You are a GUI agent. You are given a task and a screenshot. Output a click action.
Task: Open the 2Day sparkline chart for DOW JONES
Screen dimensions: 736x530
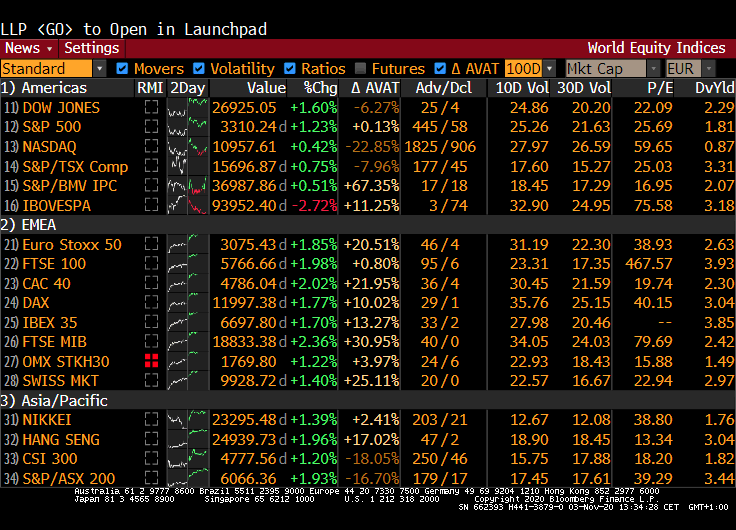(x=188, y=108)
